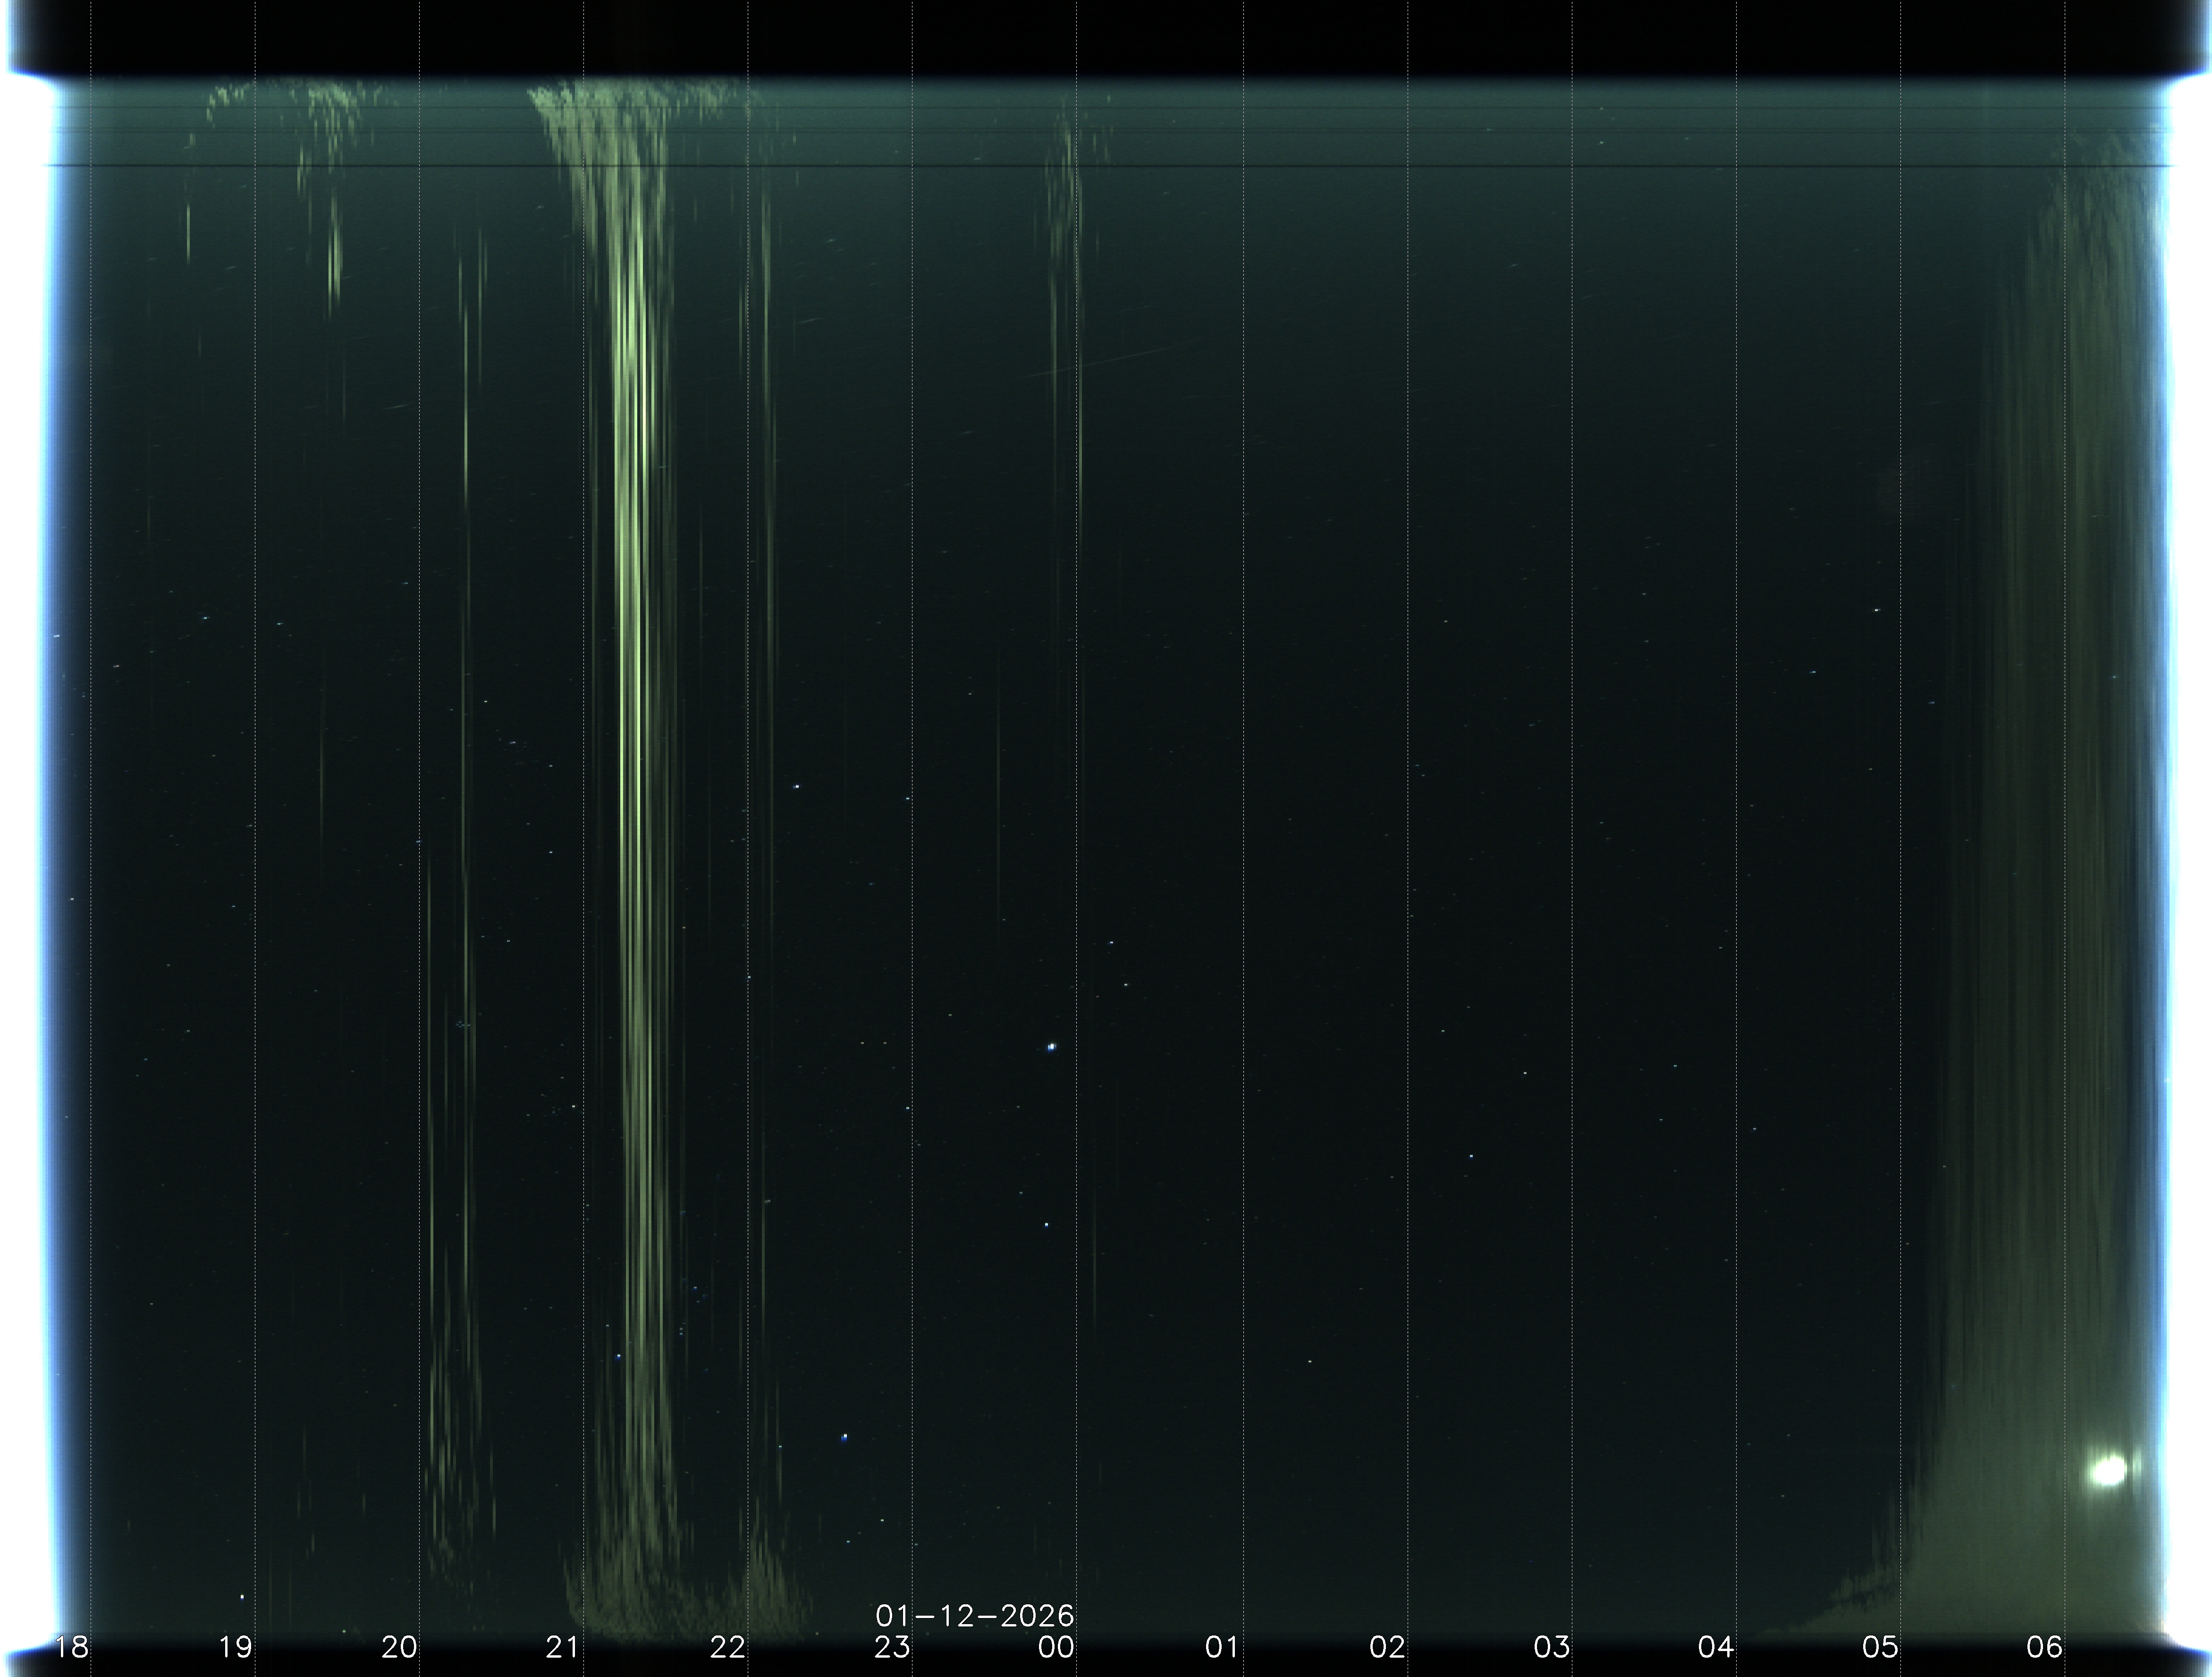Click the 19 hour label
Viewport: 2212px width, 1677px height.
236,1646
